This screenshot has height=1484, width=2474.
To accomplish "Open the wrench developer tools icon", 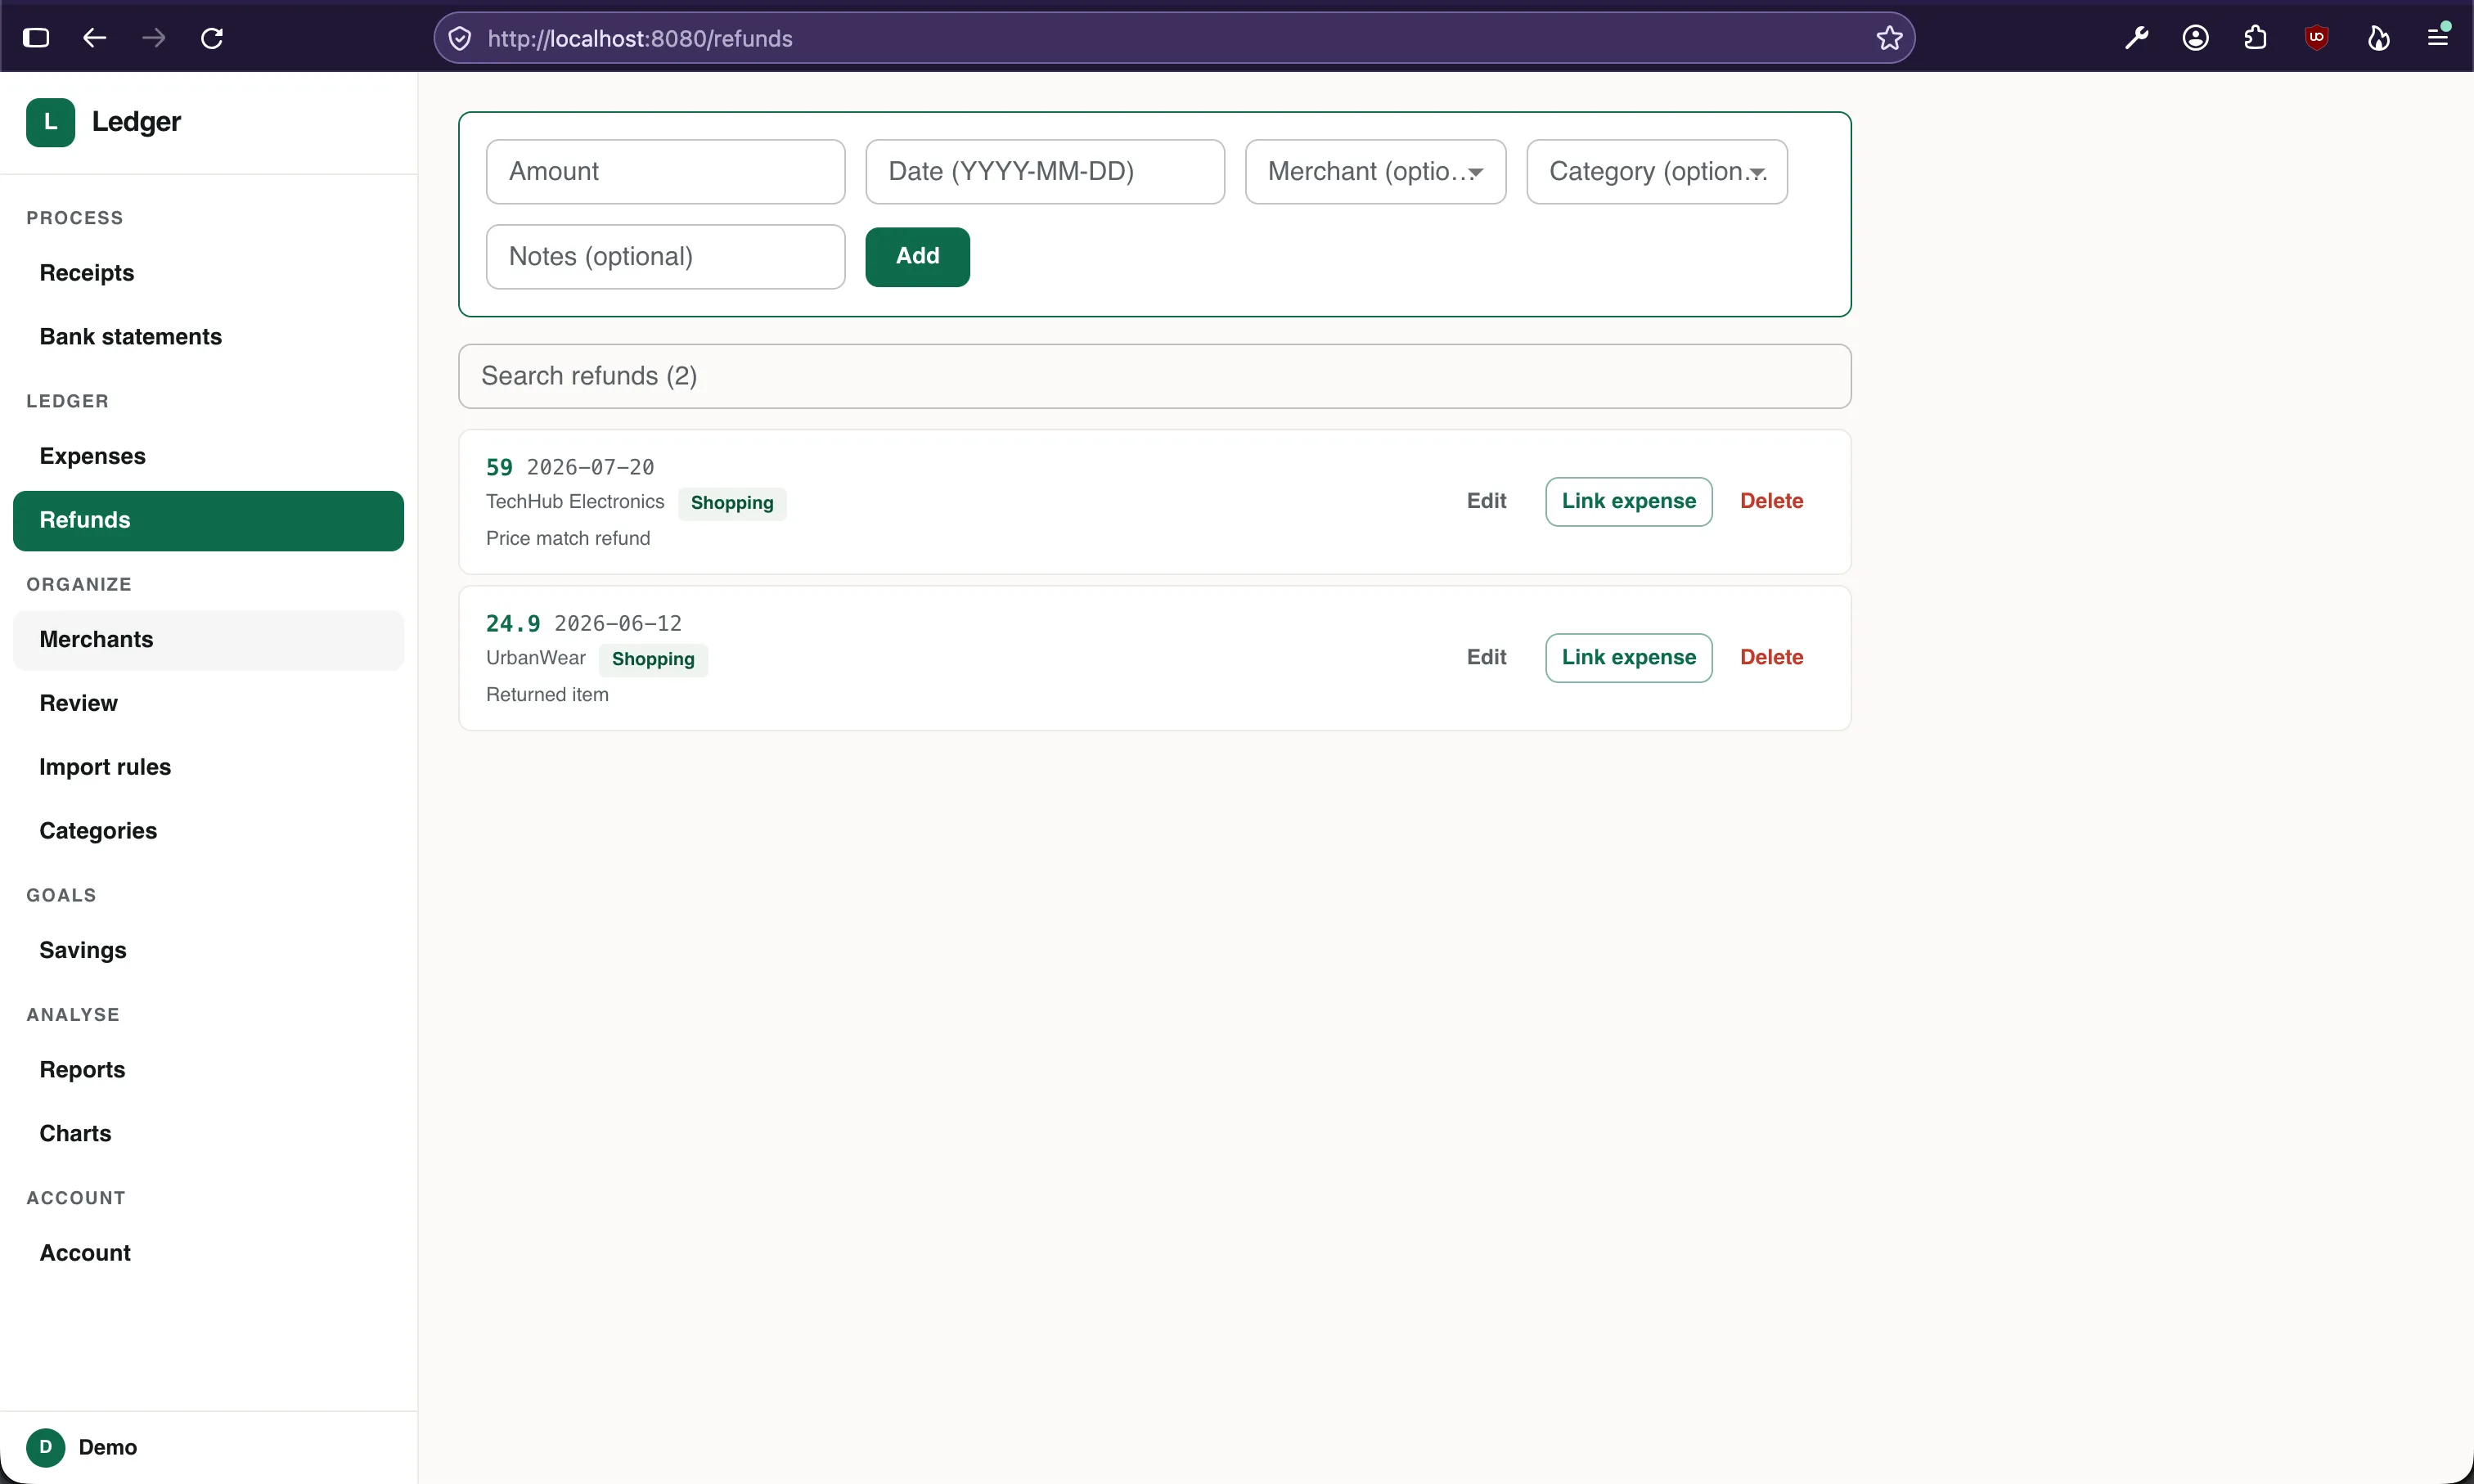I will tap(2137, 38).
